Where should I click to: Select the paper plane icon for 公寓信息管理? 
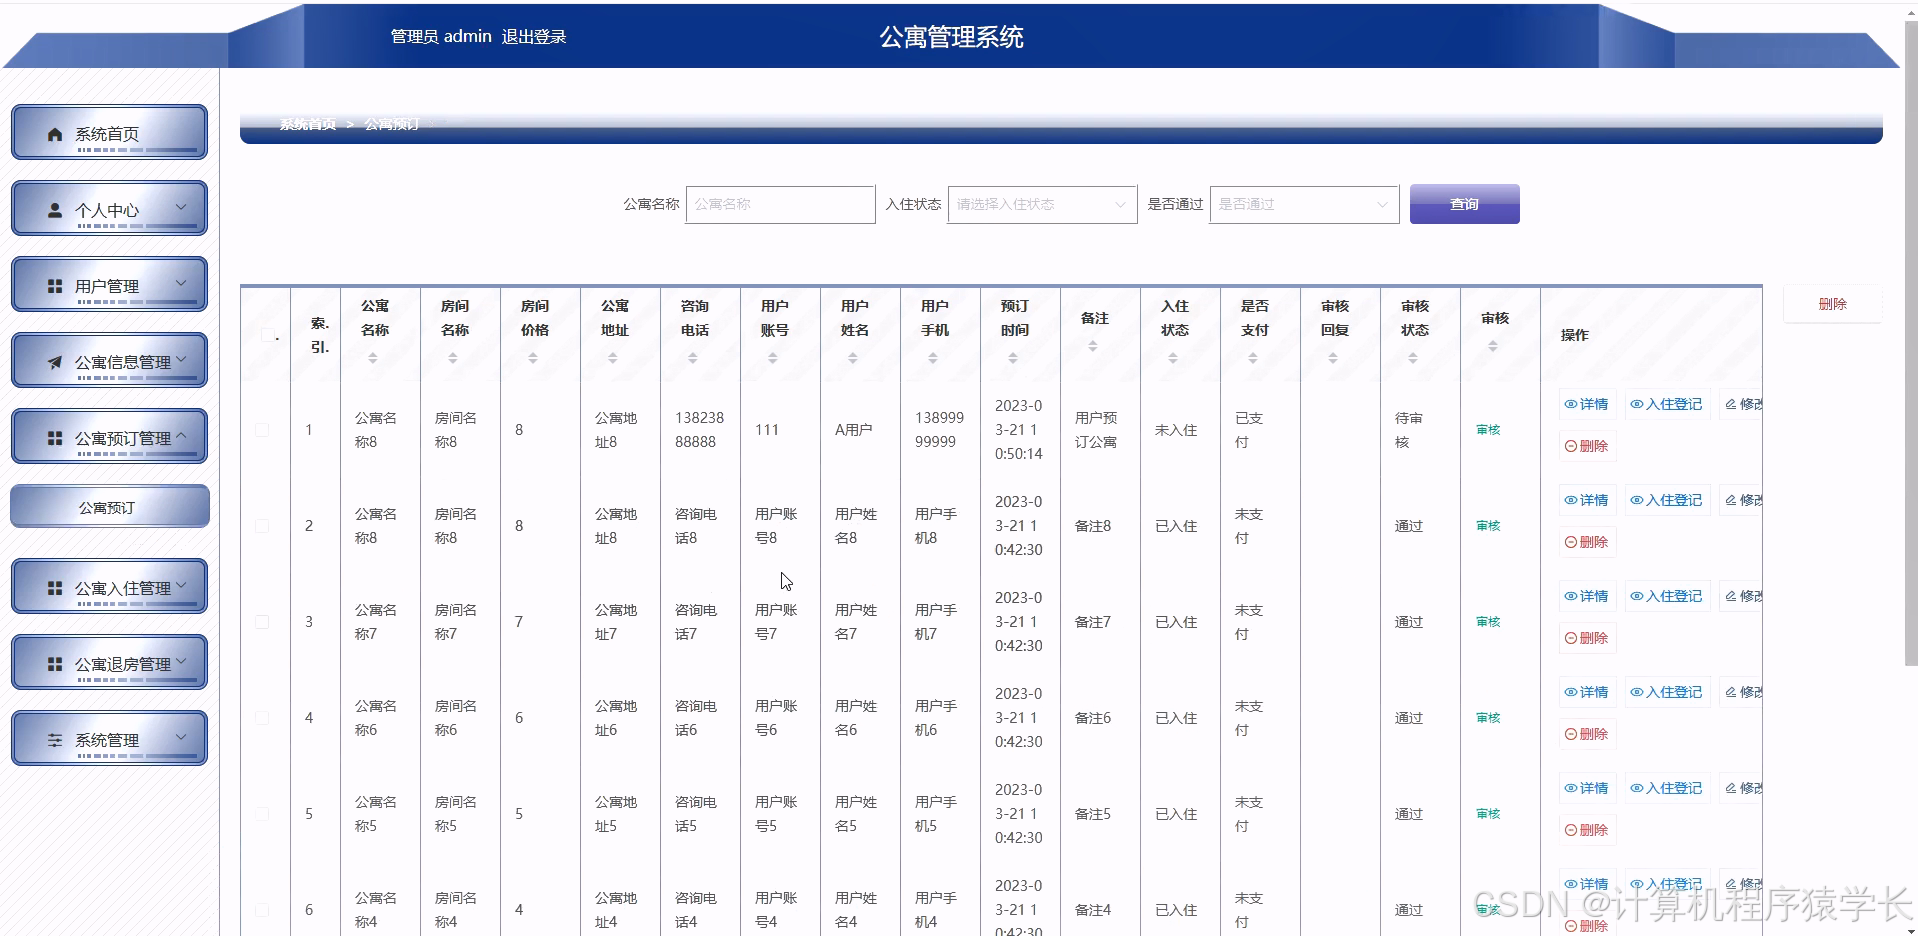tap(55, 360)
